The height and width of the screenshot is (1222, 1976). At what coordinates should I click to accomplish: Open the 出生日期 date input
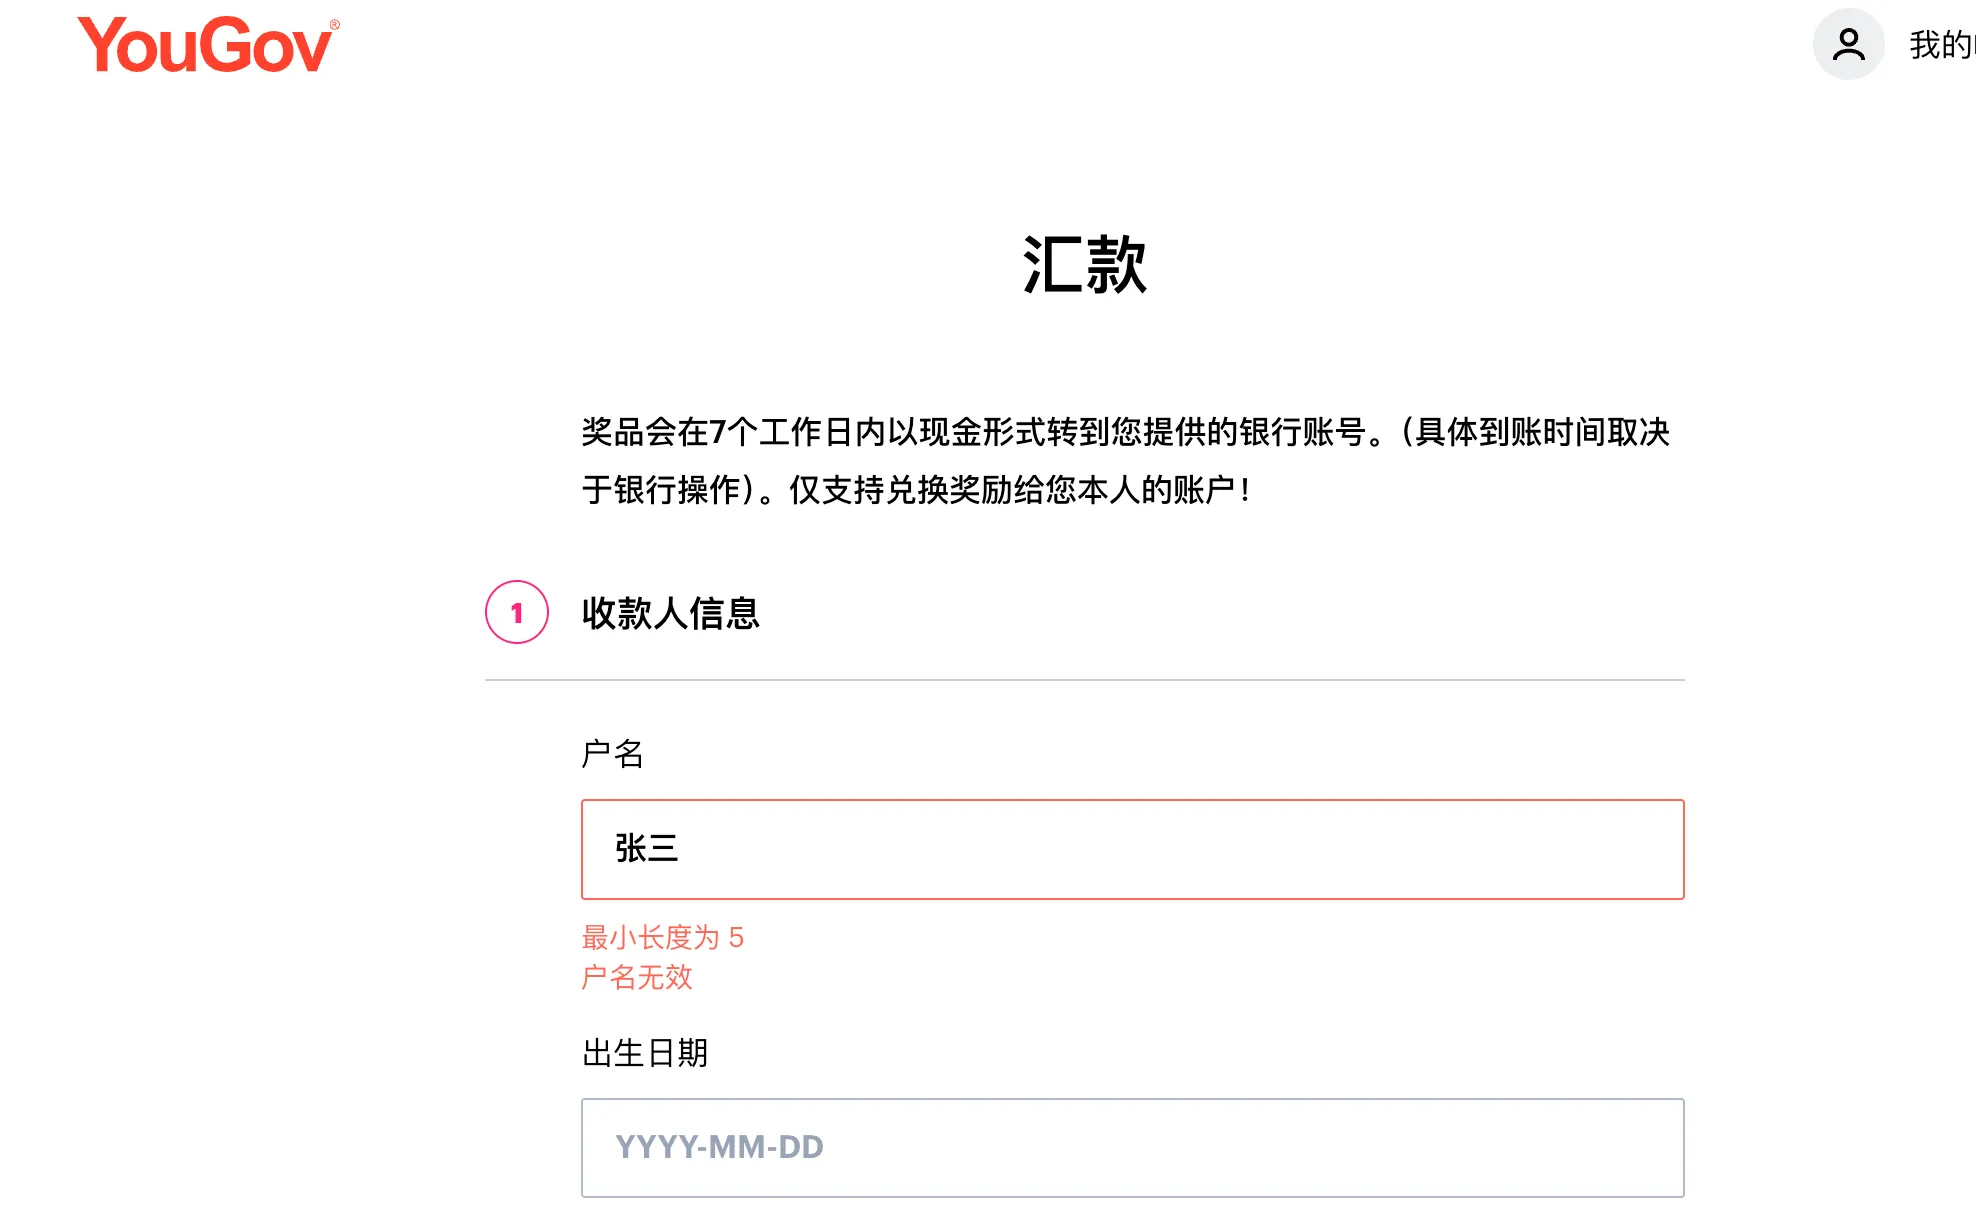(x=1131, y=1147)
